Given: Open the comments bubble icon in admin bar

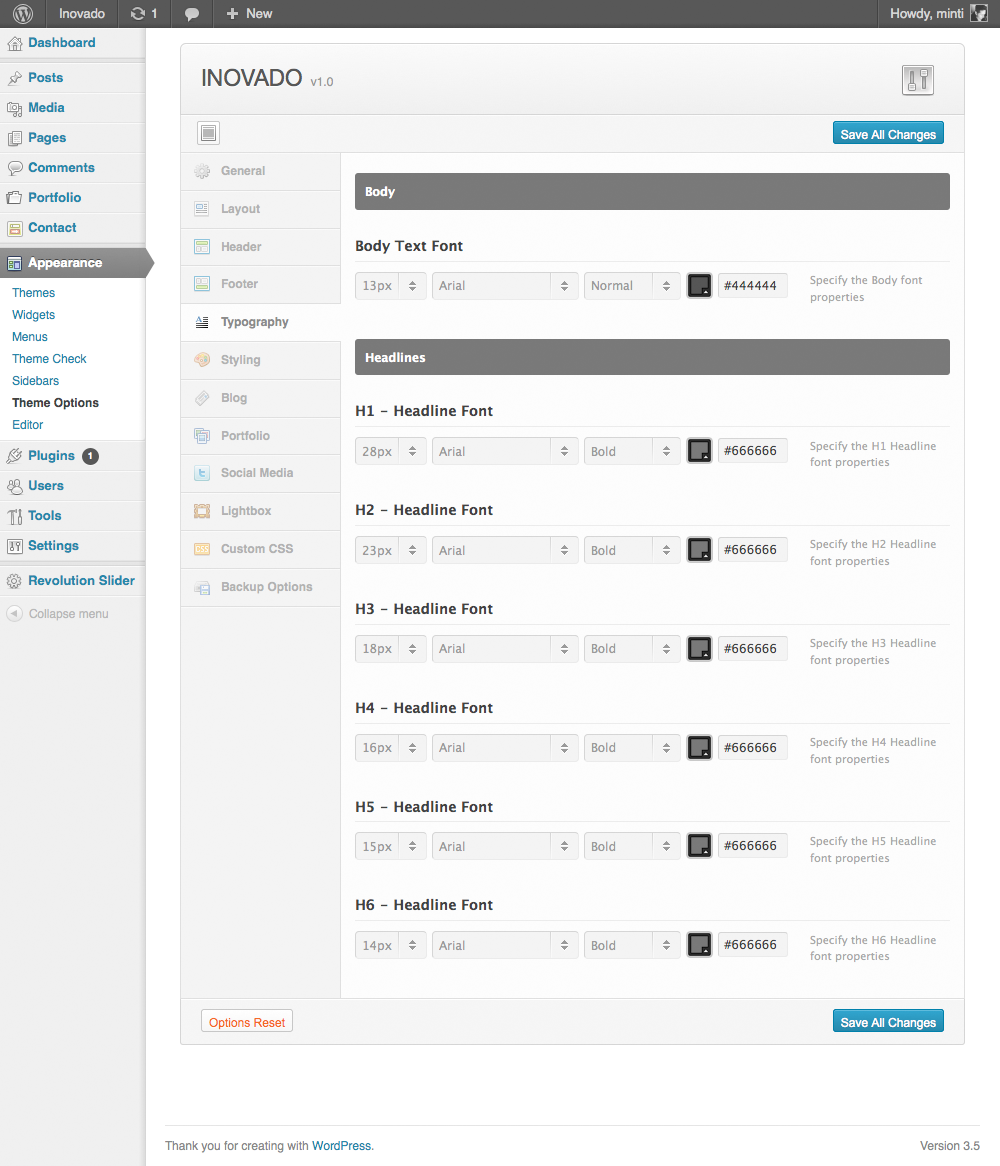Looking at the screenshot, I should tap(192, 14).
